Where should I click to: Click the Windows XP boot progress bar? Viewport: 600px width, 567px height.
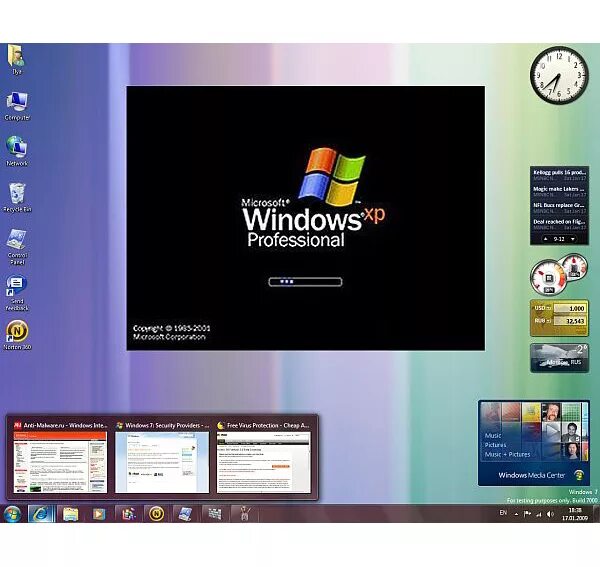point(305,282)
